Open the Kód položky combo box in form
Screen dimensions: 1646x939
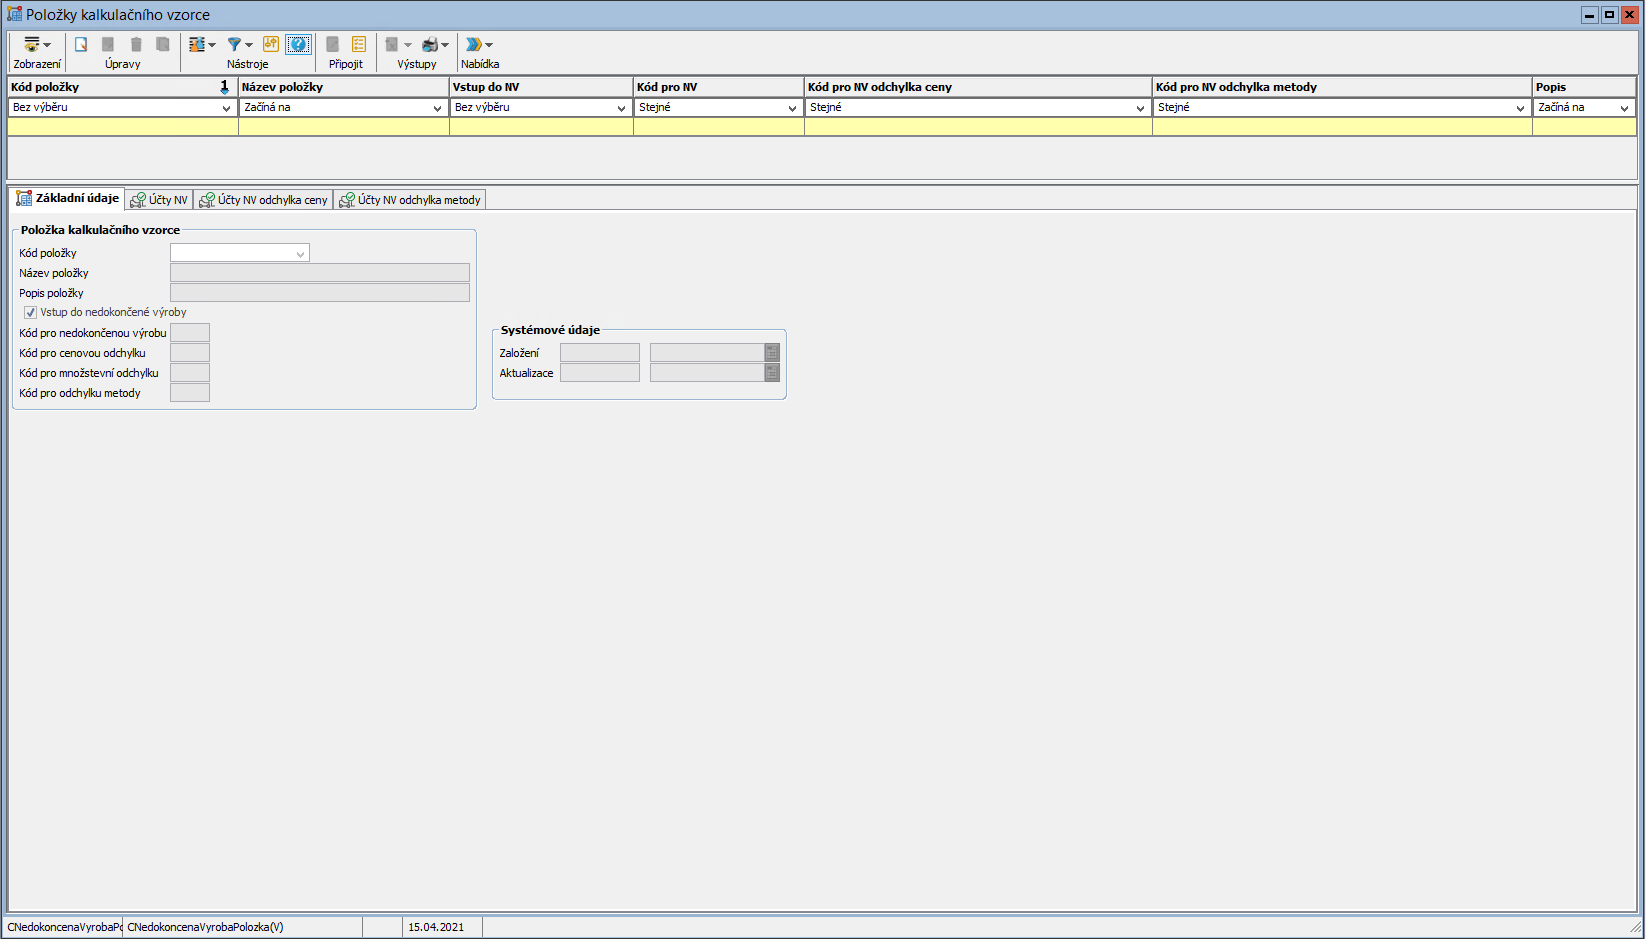(300, 254)
